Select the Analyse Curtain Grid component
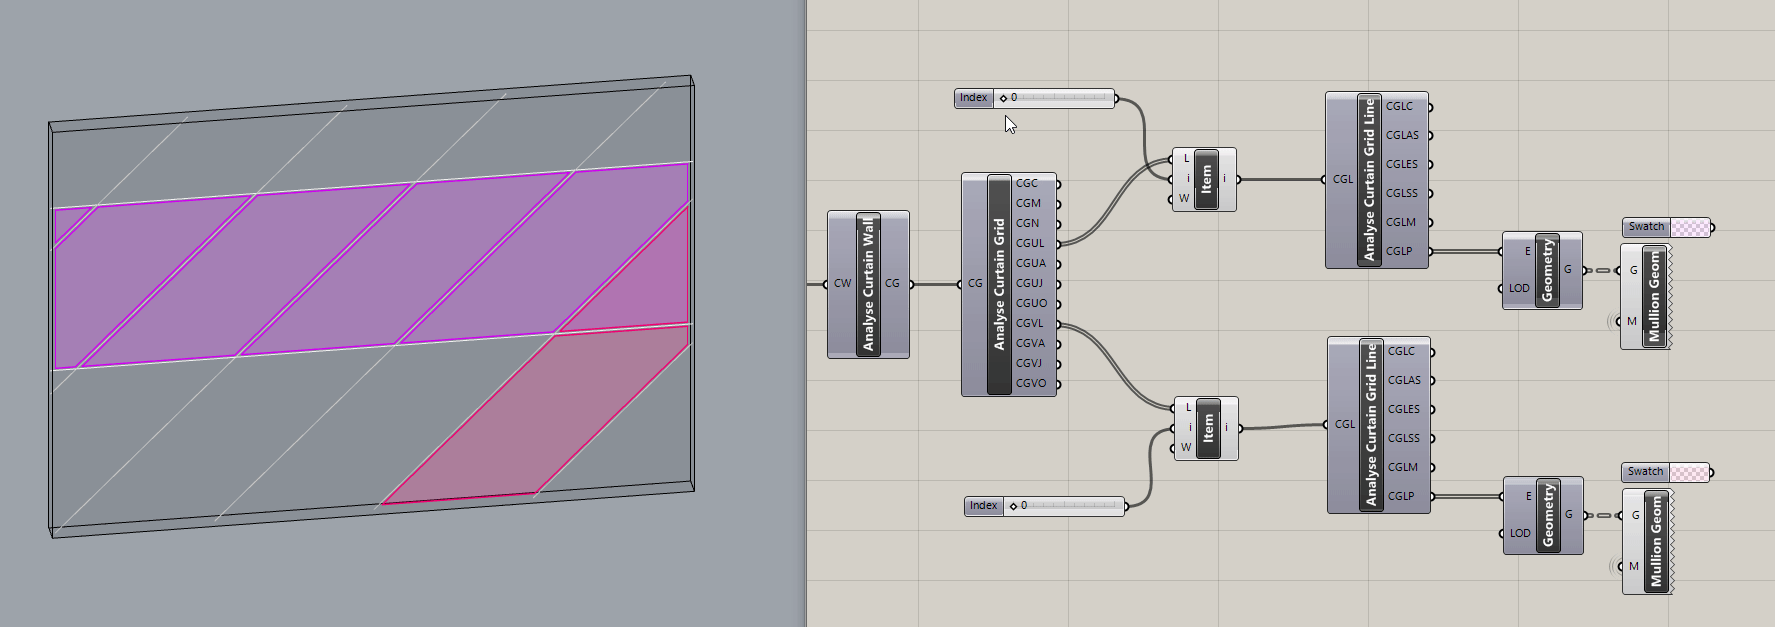This screenshot has height=627, width=1775. coord(998,284)
